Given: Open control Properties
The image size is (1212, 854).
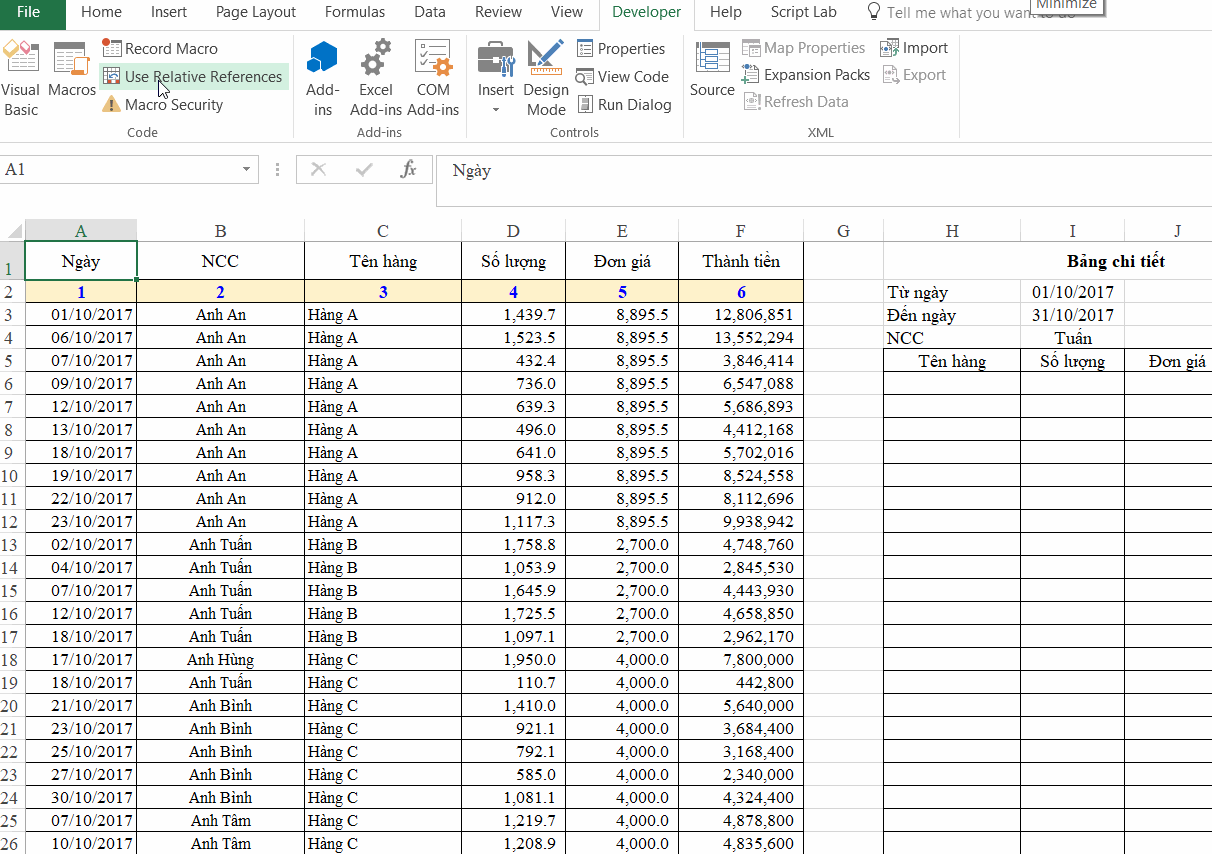Looking at the screenshot, I should [x=620, y=48].
